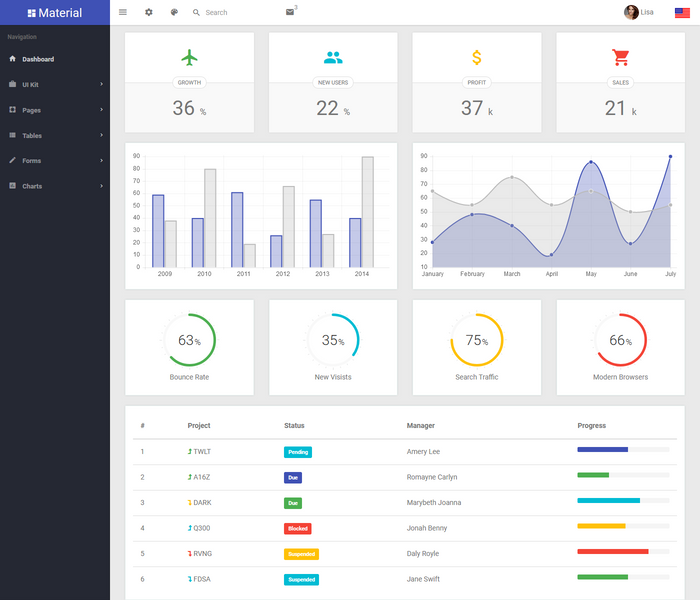Click the yellow dollar Profit icon

coord(477,57)
